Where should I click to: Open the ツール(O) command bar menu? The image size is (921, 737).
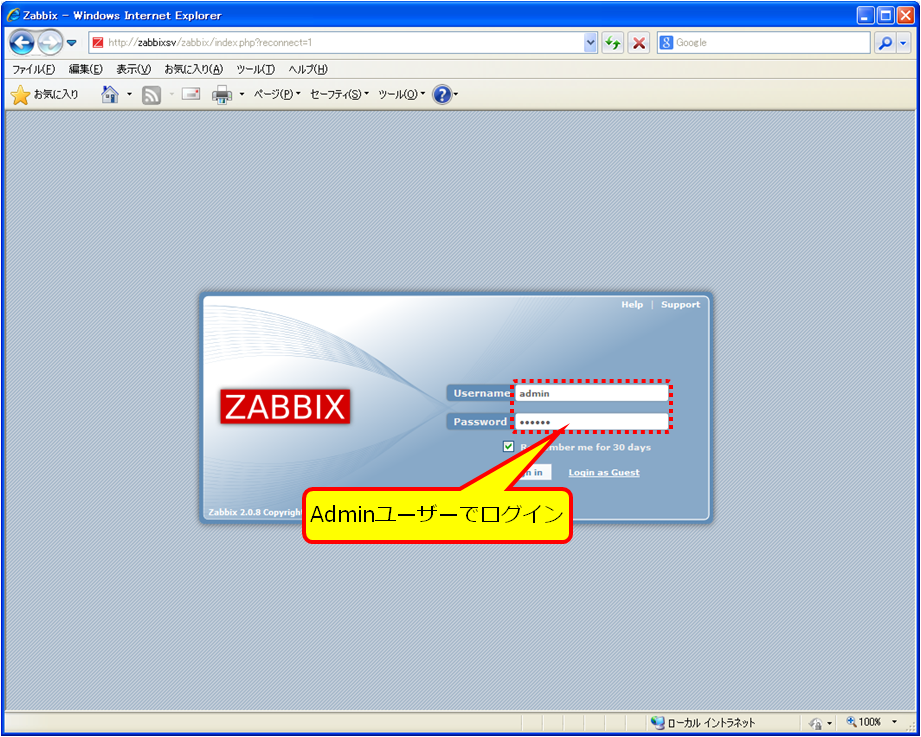[x=401, y=95]
